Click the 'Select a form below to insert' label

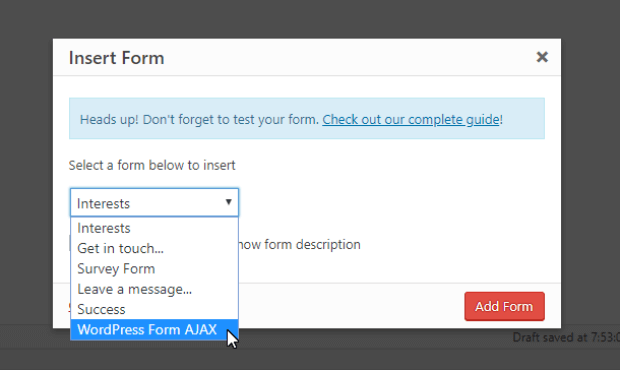point(152,165)
